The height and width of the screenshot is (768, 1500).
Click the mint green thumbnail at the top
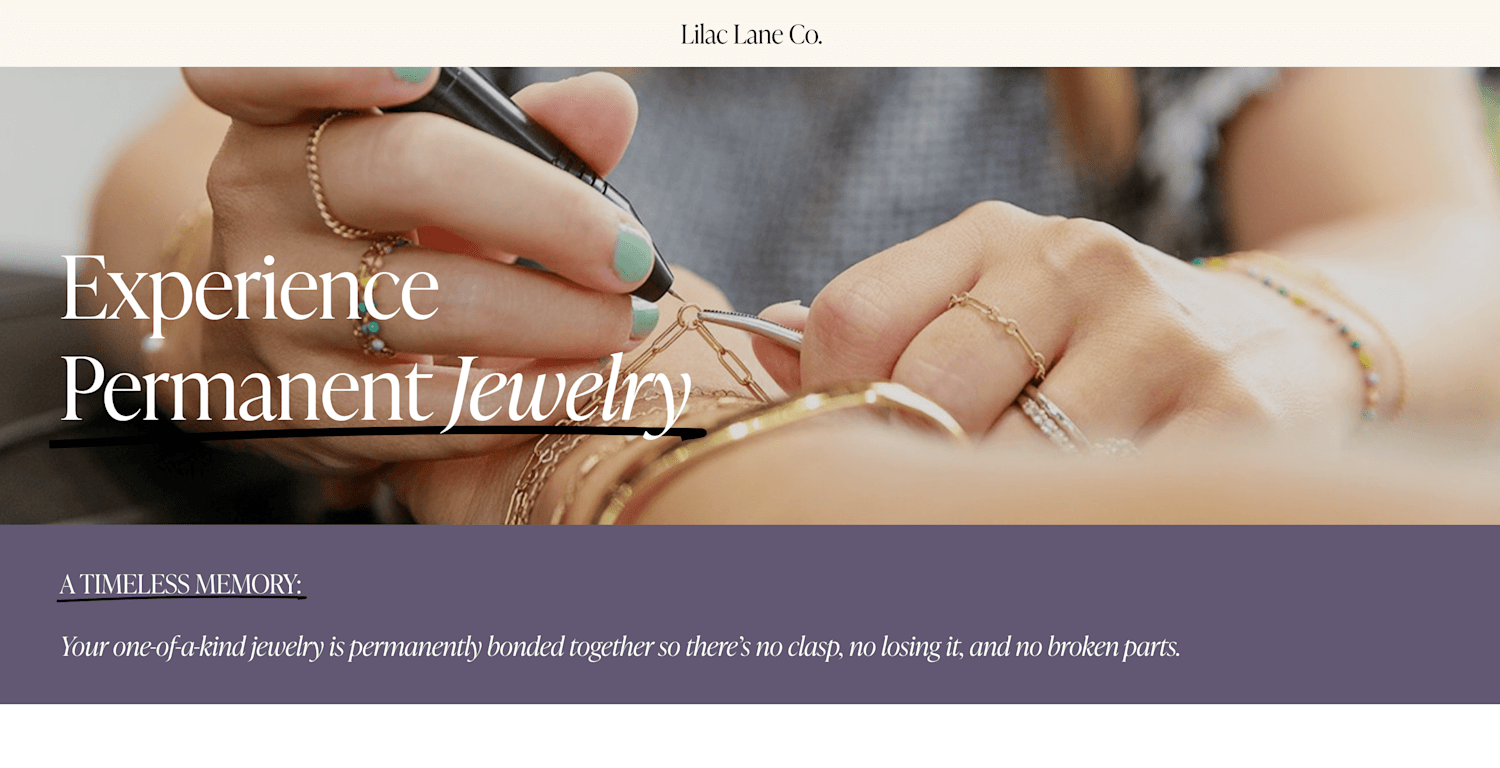point(411,74)
